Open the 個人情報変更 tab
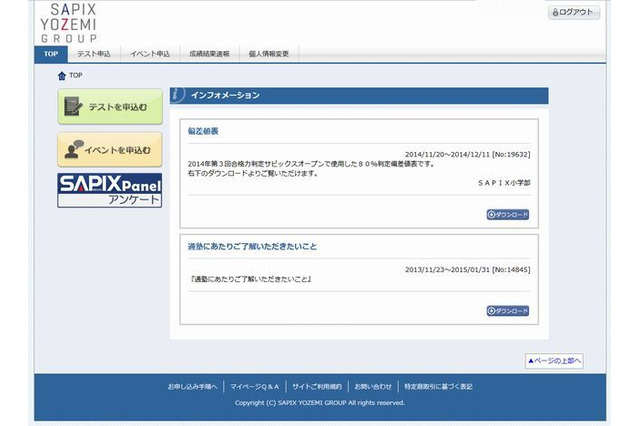Screen dimensions: 640x426 269,54
